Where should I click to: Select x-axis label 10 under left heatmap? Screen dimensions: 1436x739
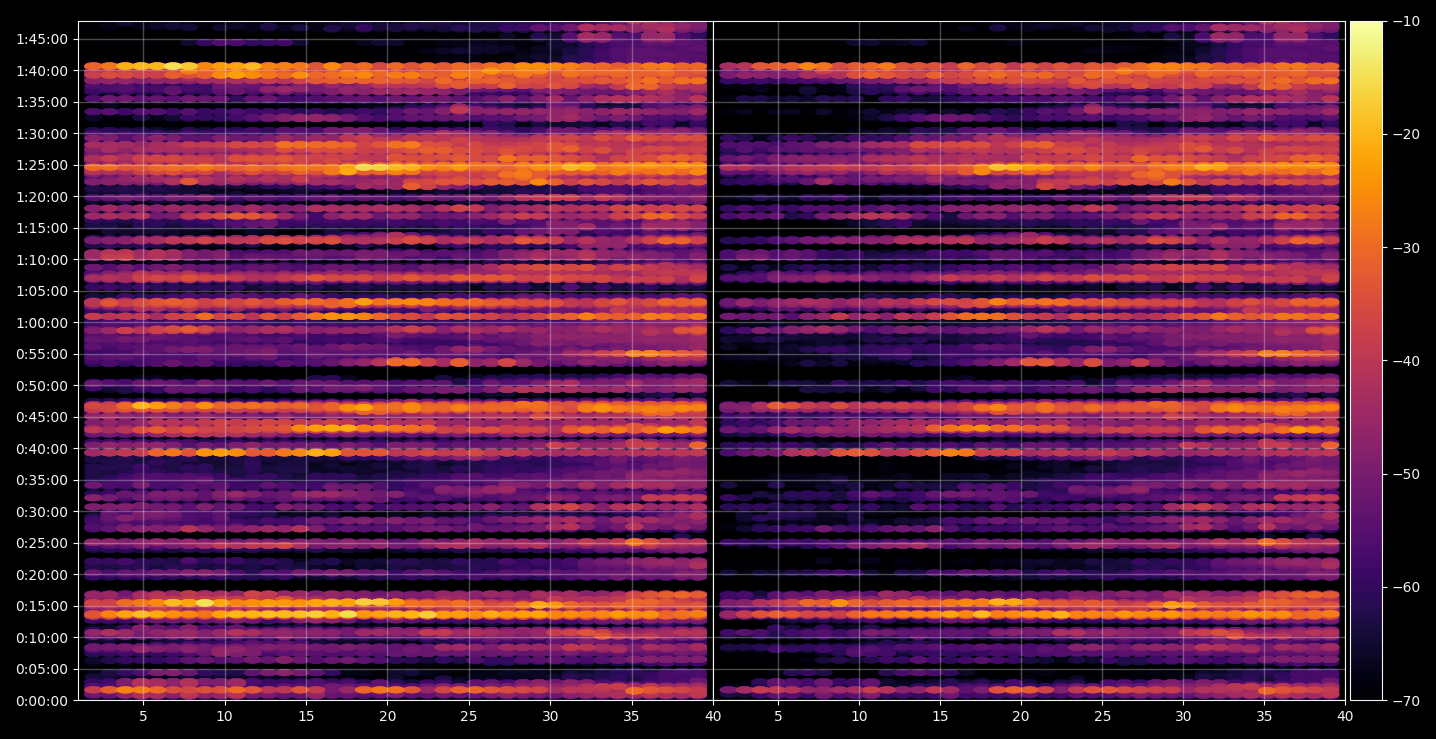[224, 717]
